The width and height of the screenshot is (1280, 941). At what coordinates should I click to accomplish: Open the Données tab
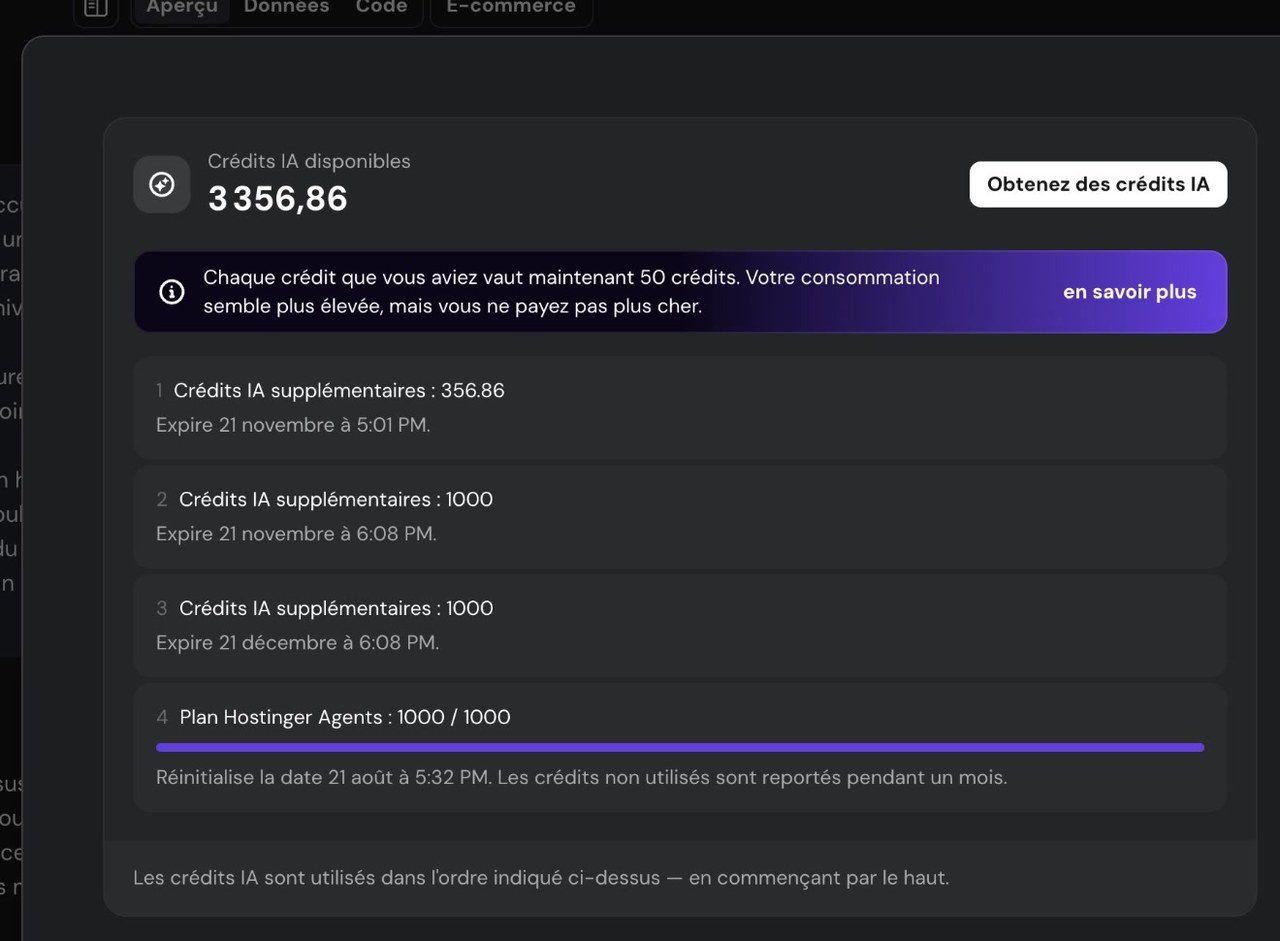[x=287, y=8]
